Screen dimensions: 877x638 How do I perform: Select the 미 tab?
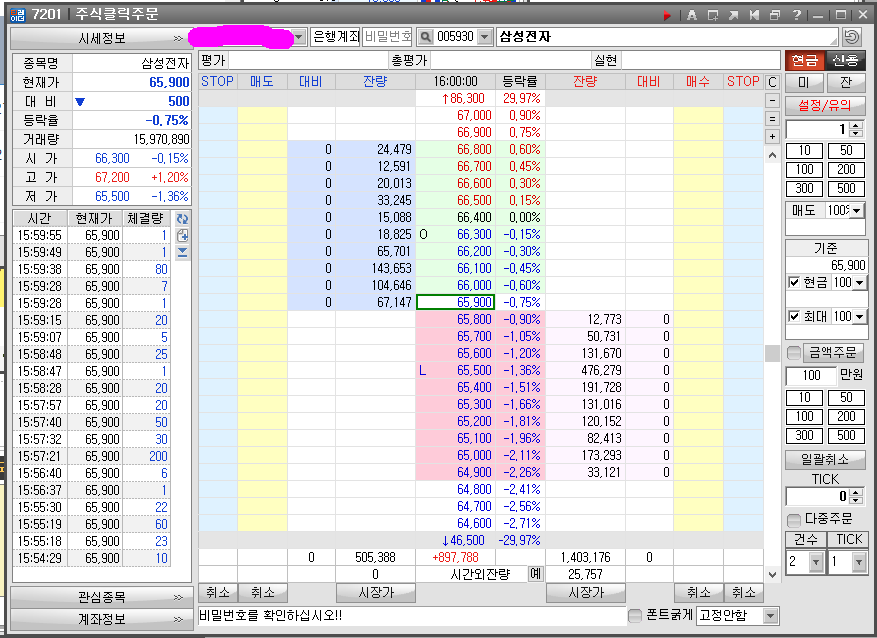click(804, 83)
